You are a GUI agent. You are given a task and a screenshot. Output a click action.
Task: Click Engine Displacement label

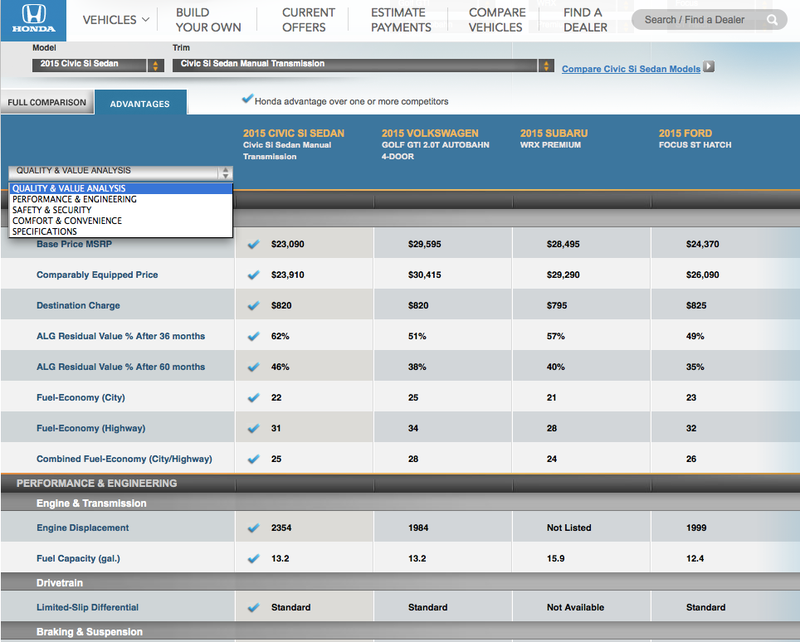tap(83, 528)
